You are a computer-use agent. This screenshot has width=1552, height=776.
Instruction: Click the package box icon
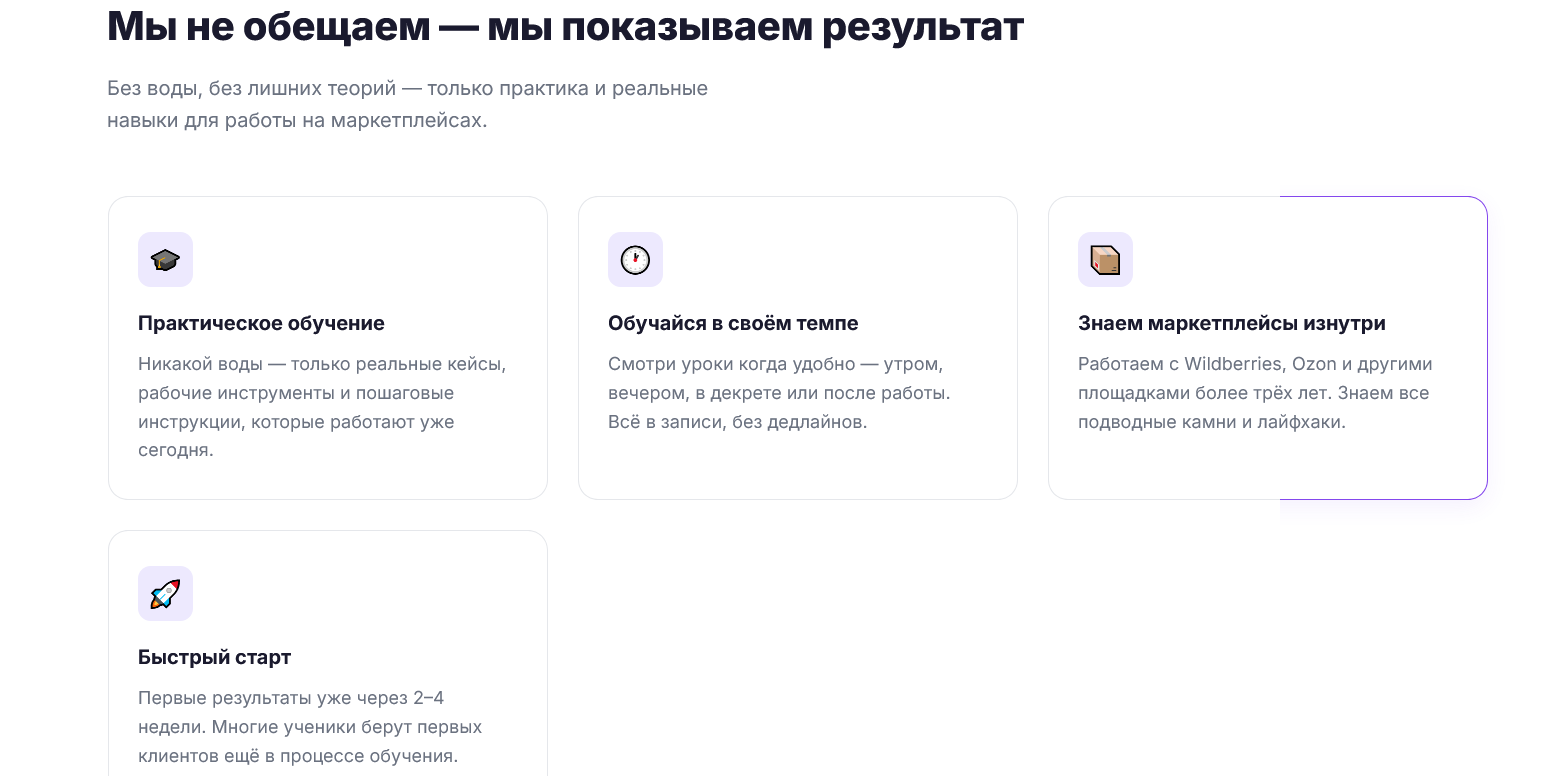coord(1105,260)
